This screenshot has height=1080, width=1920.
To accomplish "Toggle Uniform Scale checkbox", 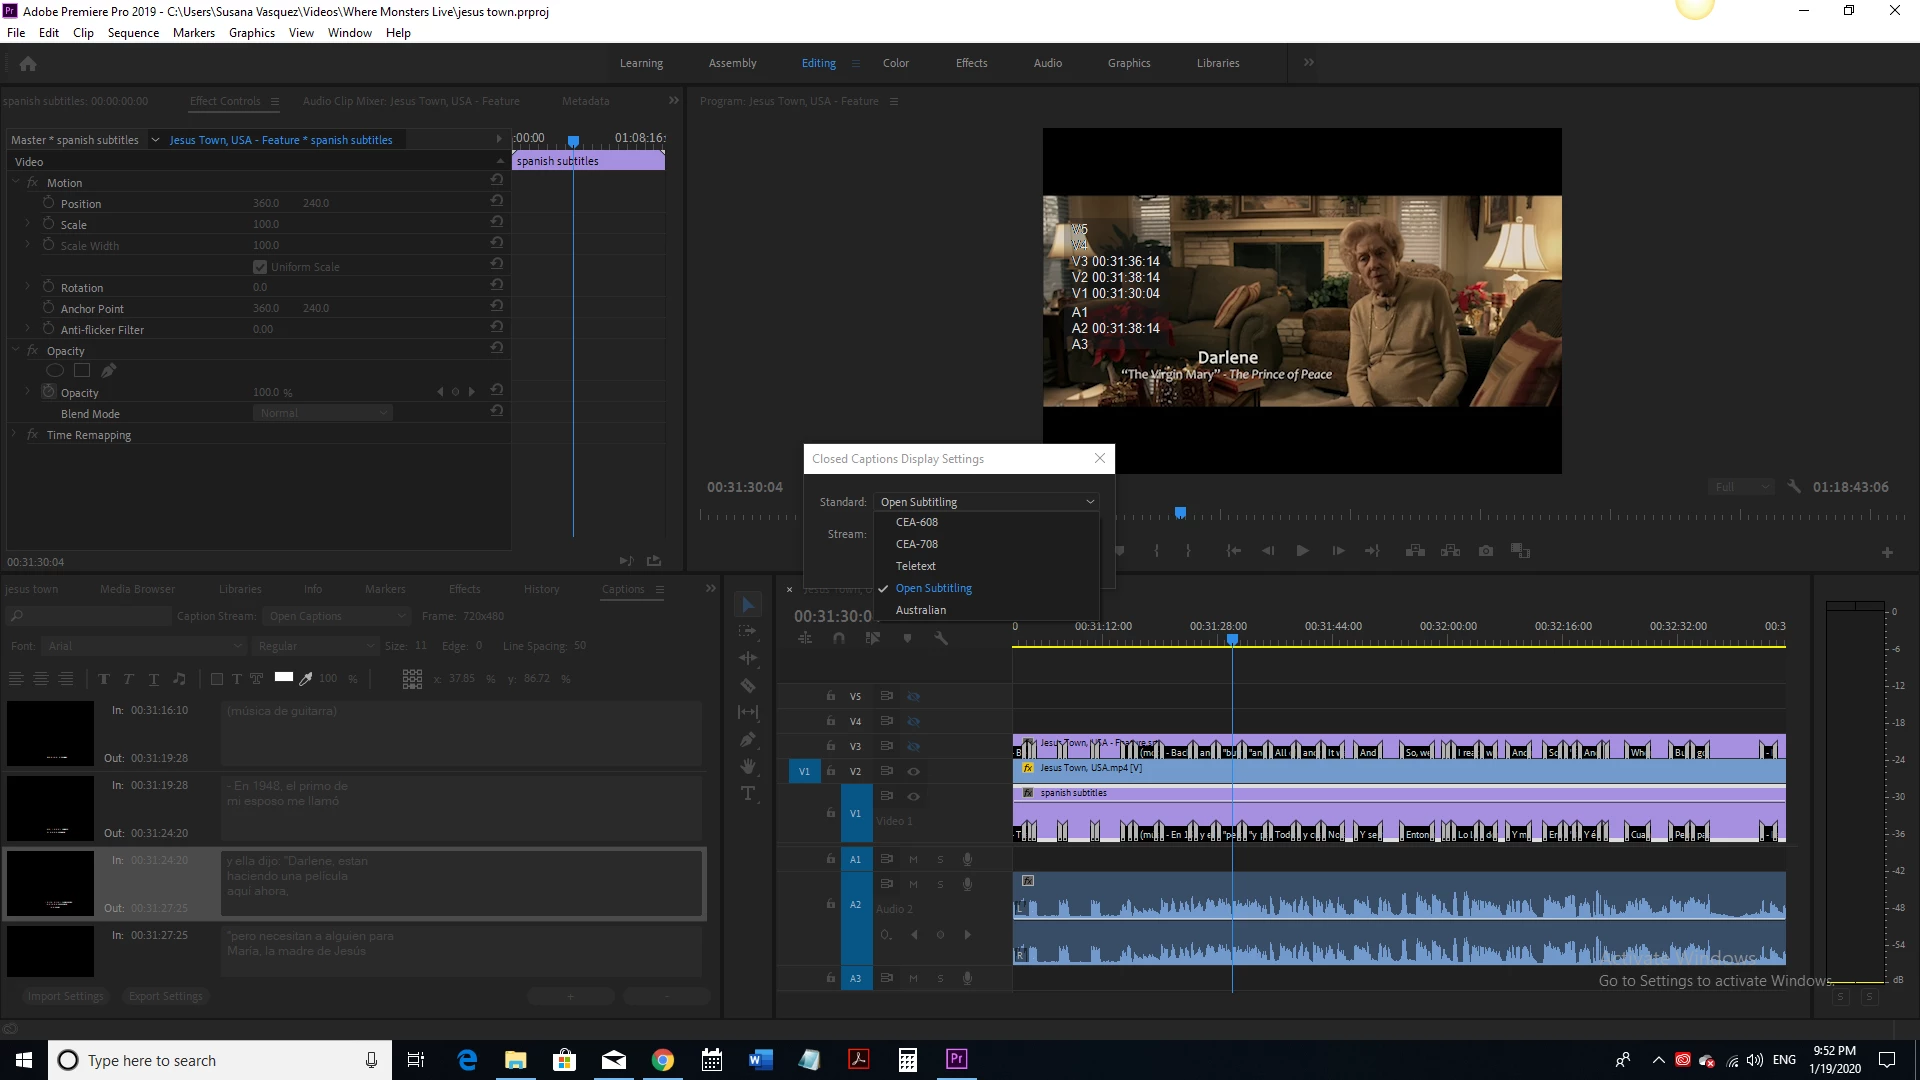I will click(x=260, y=267).
